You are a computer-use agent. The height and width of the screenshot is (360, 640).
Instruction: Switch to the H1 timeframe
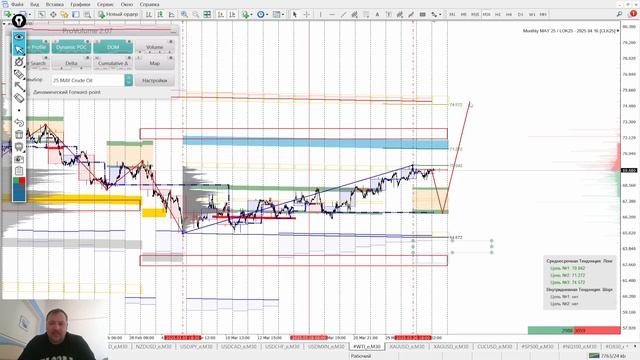tap(498, 14)
